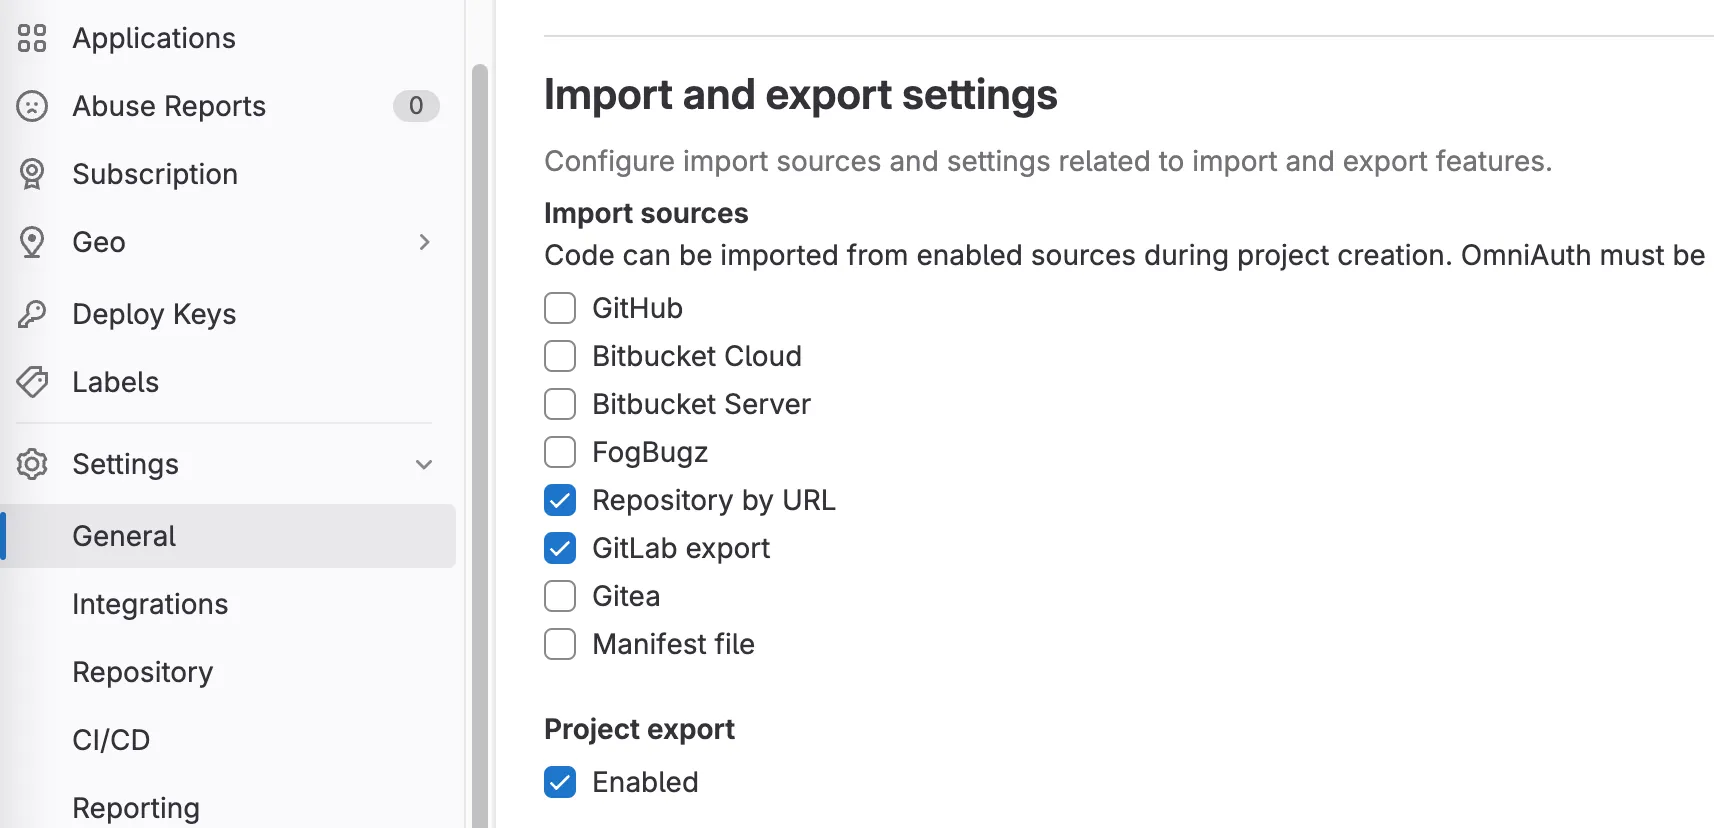1714x828 pixels.
Task: Go to Repository settings
Action: [x=142, y=672]
